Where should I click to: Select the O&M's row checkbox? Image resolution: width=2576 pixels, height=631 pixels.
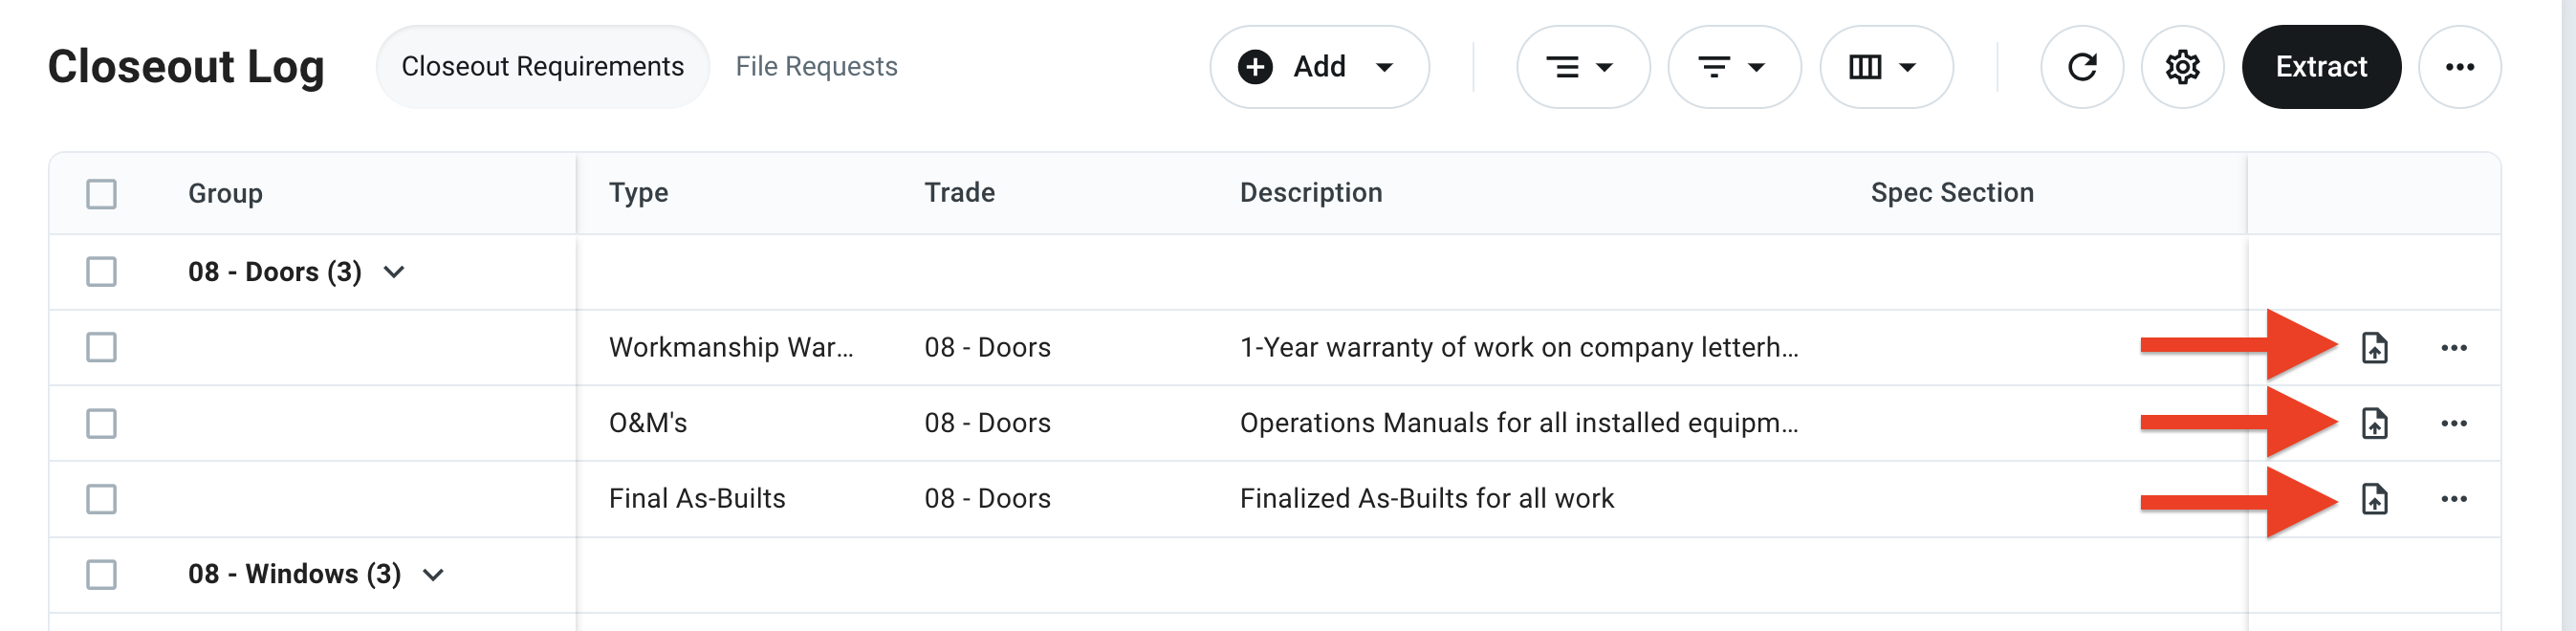pyautogui.click(x=101, y=423)
